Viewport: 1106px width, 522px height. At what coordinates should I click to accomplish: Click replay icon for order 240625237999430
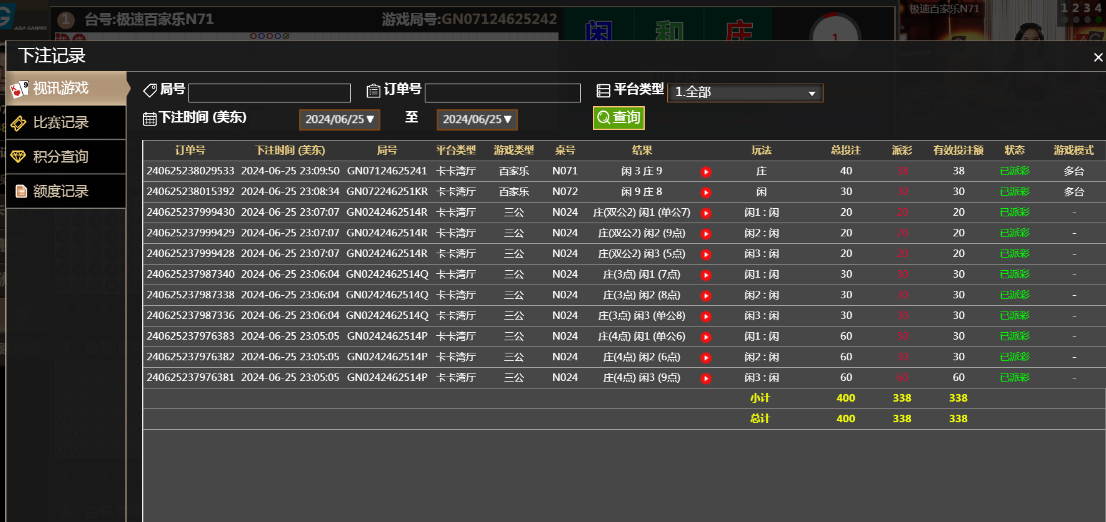(706, 213)
